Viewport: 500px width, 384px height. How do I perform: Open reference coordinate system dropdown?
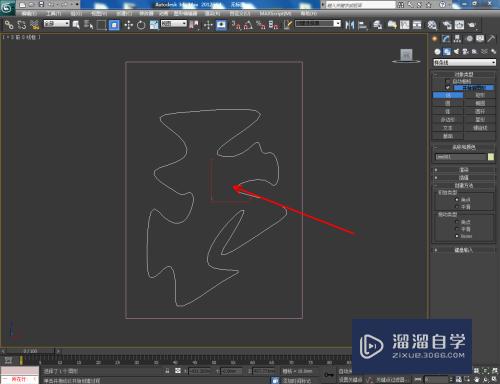174,23
